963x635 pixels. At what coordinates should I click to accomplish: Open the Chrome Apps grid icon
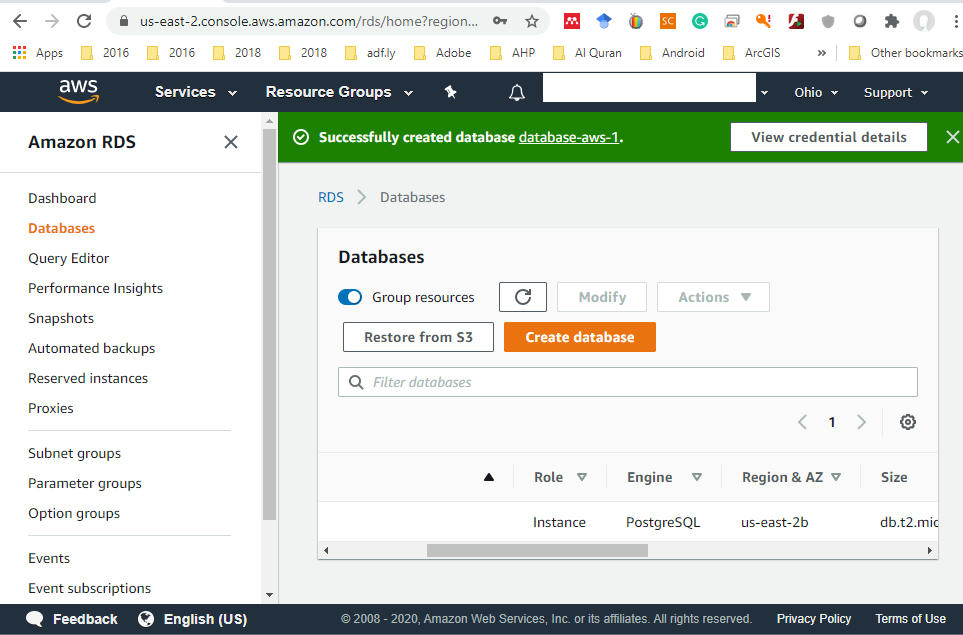(x=20, y=53)
